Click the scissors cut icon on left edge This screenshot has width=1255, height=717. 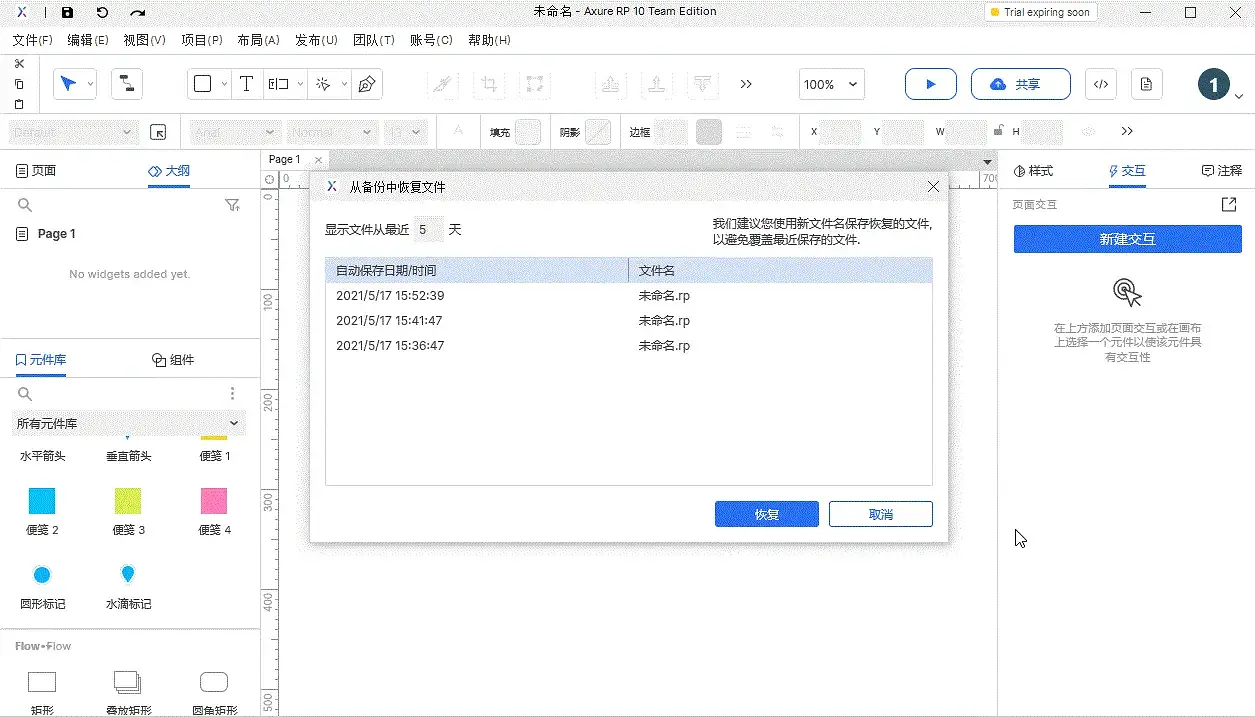click(20, 62)
